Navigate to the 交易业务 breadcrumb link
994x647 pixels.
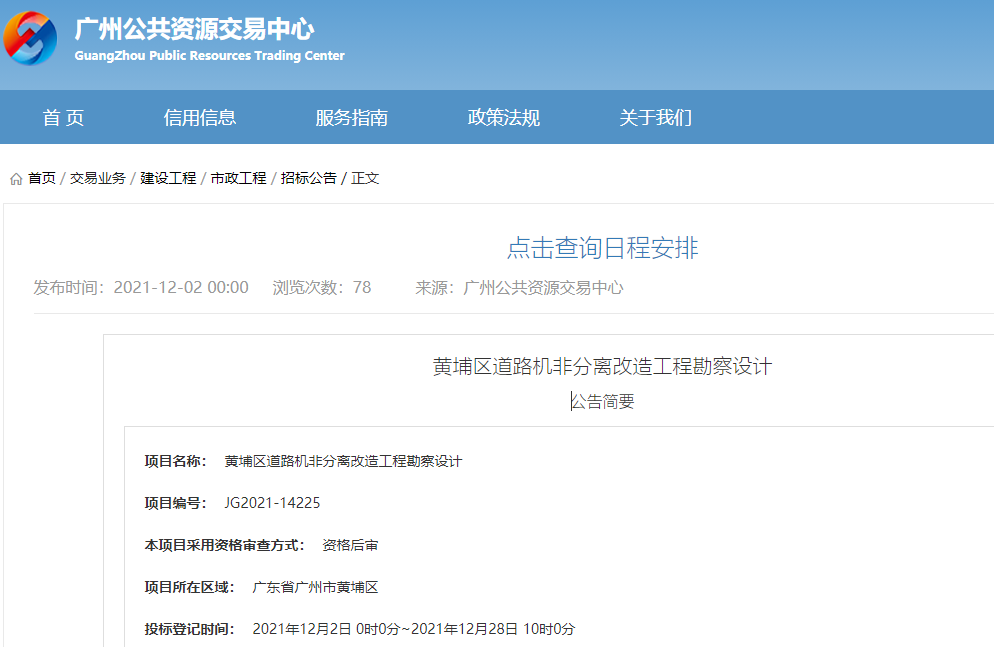click(98, 178)
